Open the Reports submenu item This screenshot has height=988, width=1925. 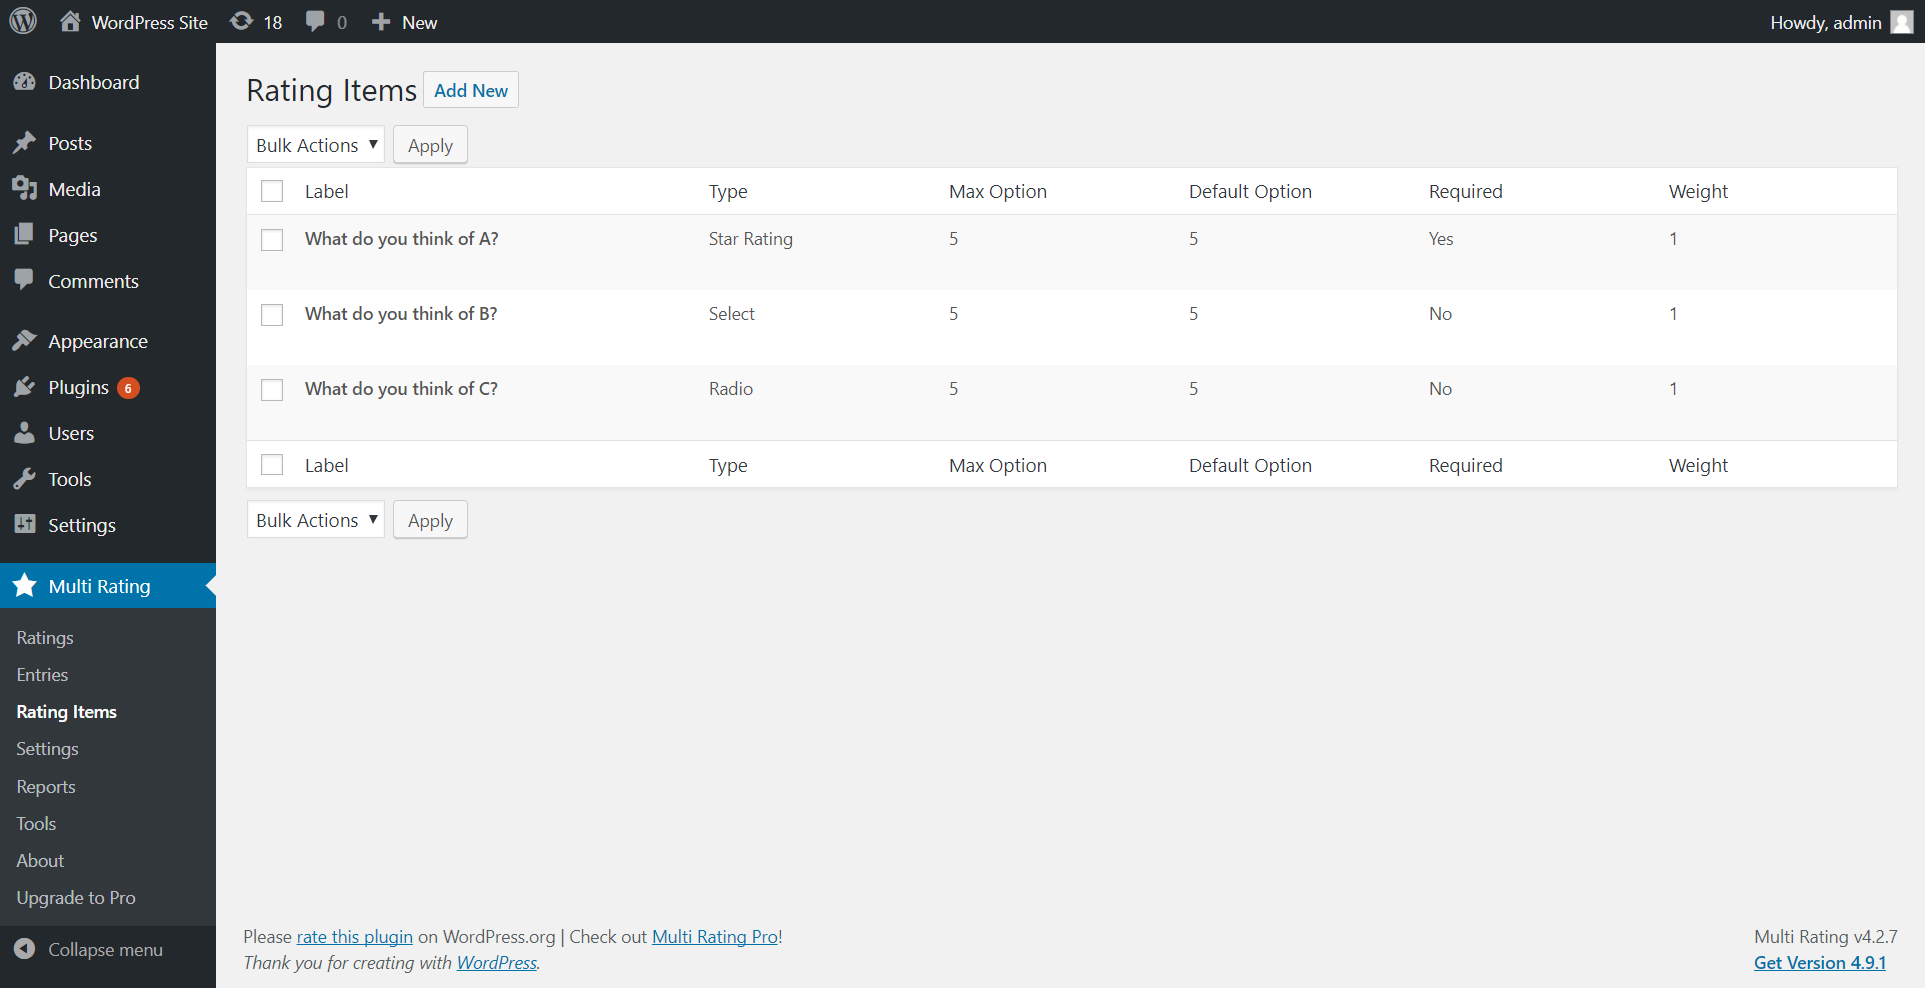[x=46, y=787]
